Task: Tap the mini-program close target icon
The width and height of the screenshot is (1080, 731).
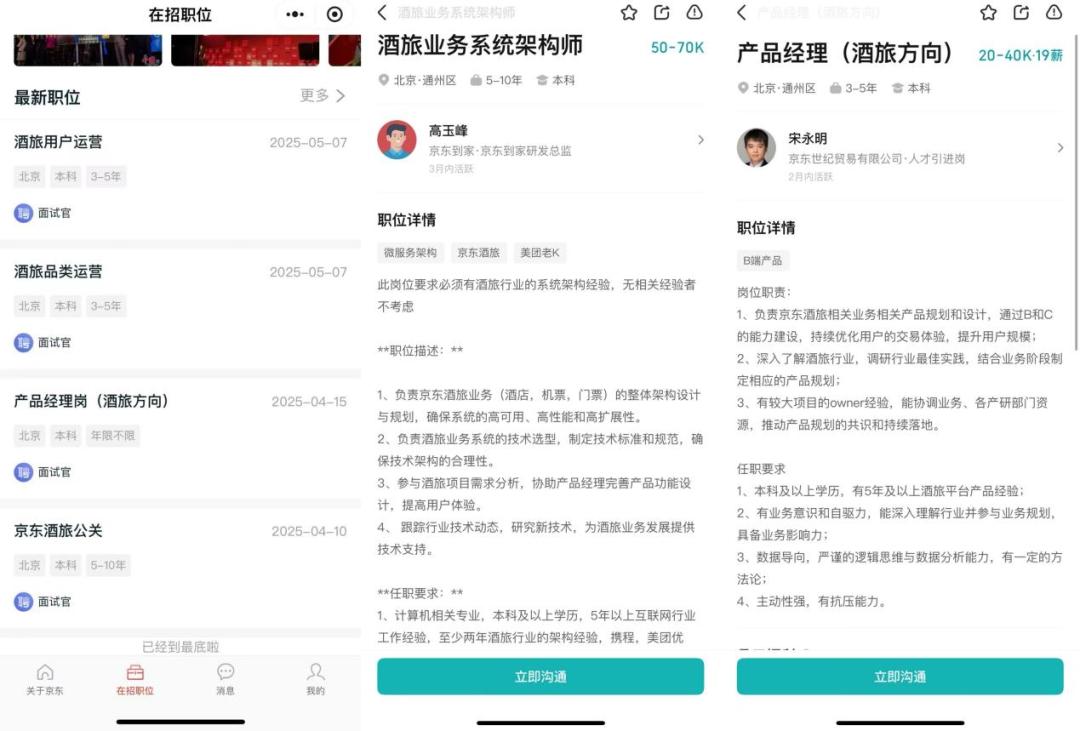Action: tap(335, 14)
